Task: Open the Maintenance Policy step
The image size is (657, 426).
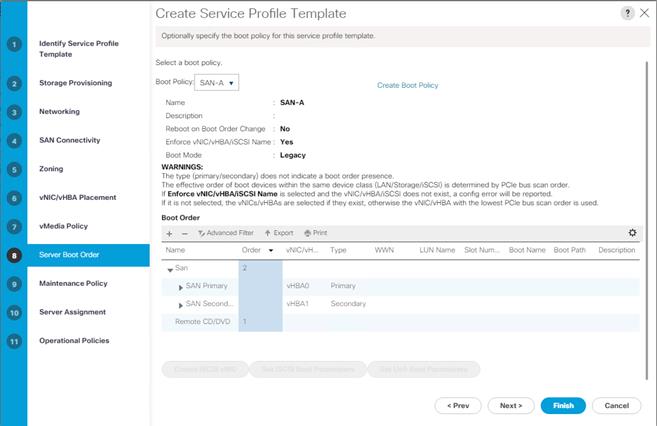Action: coord(72,283)
